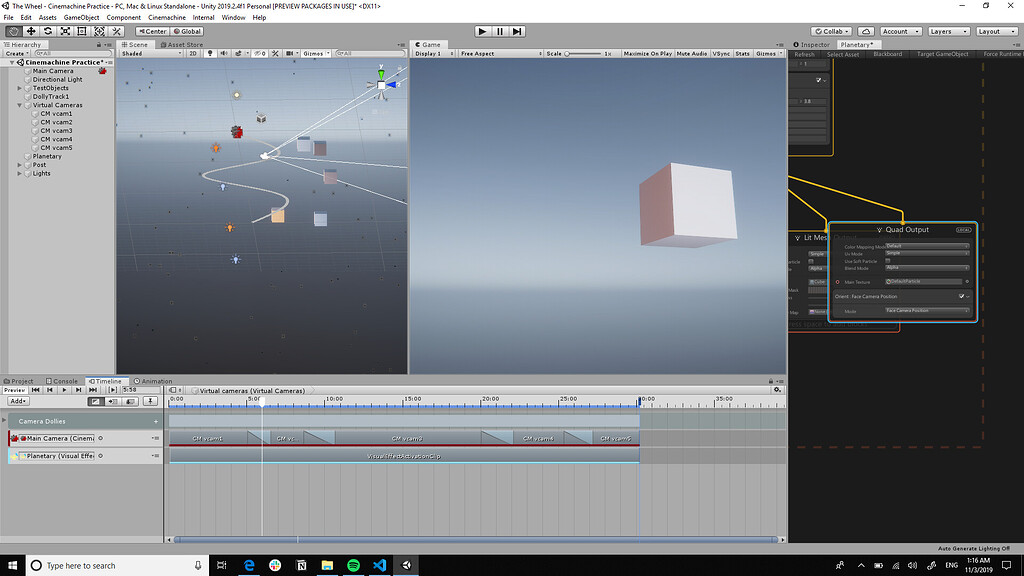
Task: Select the Hand pan tool
Action: tap(13, 31)
